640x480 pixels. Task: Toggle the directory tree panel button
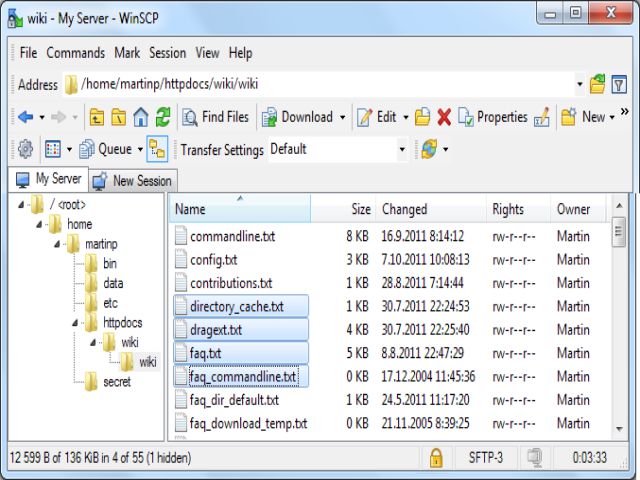[157, 149]
